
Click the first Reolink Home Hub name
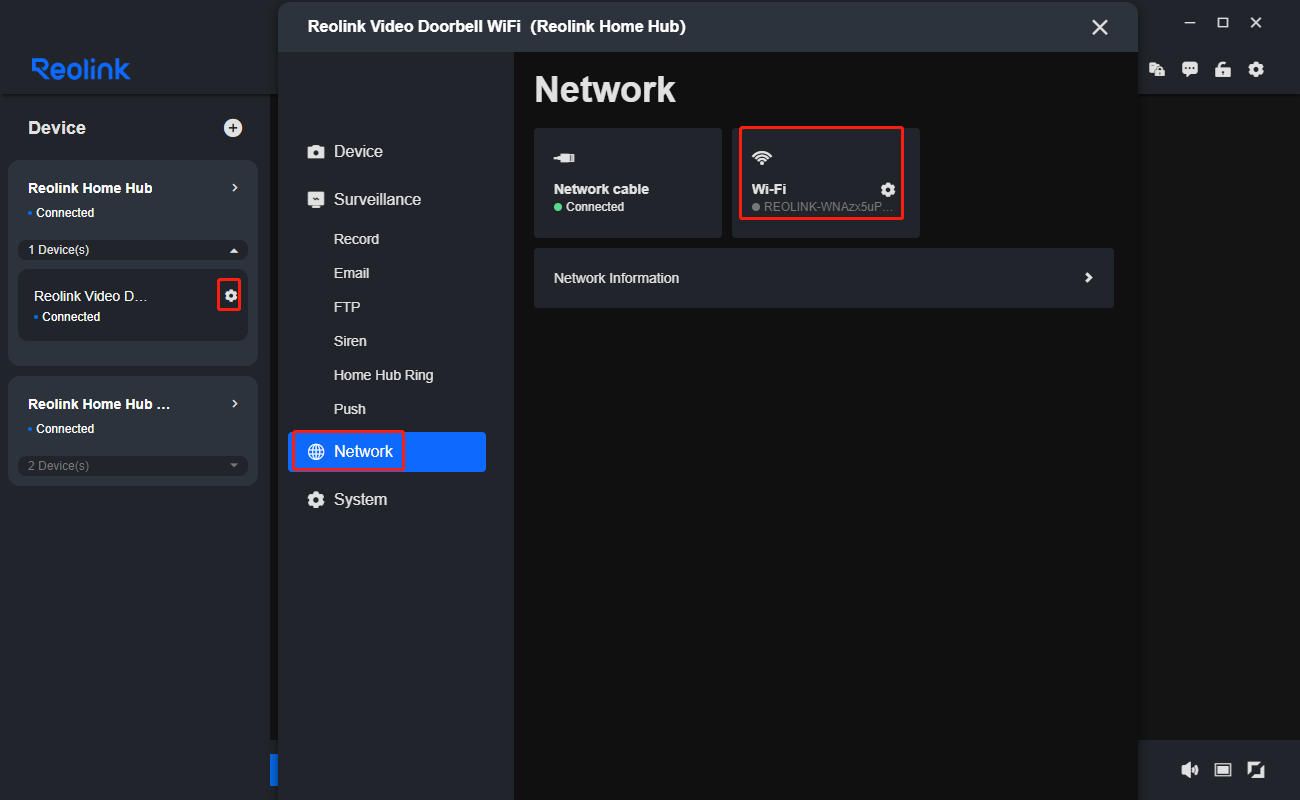pos(90,188)
